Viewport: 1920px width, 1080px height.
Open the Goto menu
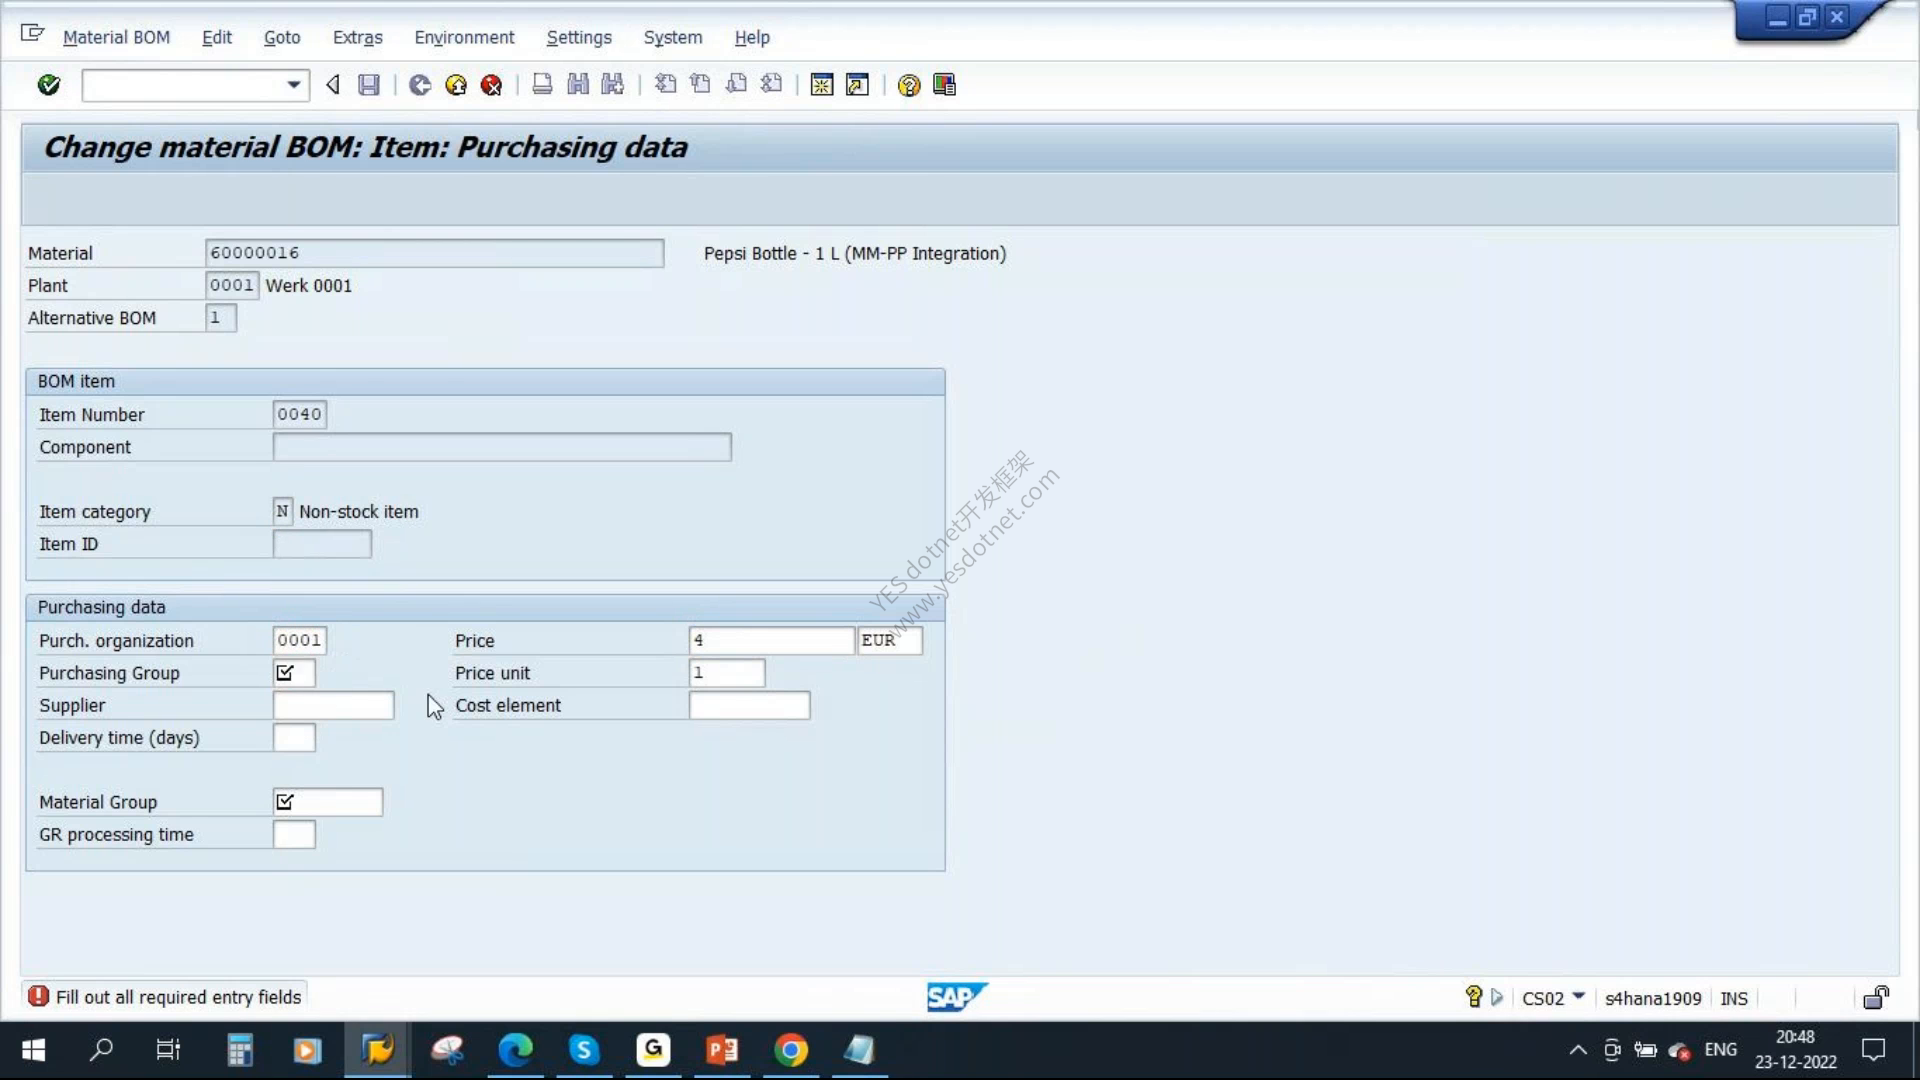pos(282,37)
